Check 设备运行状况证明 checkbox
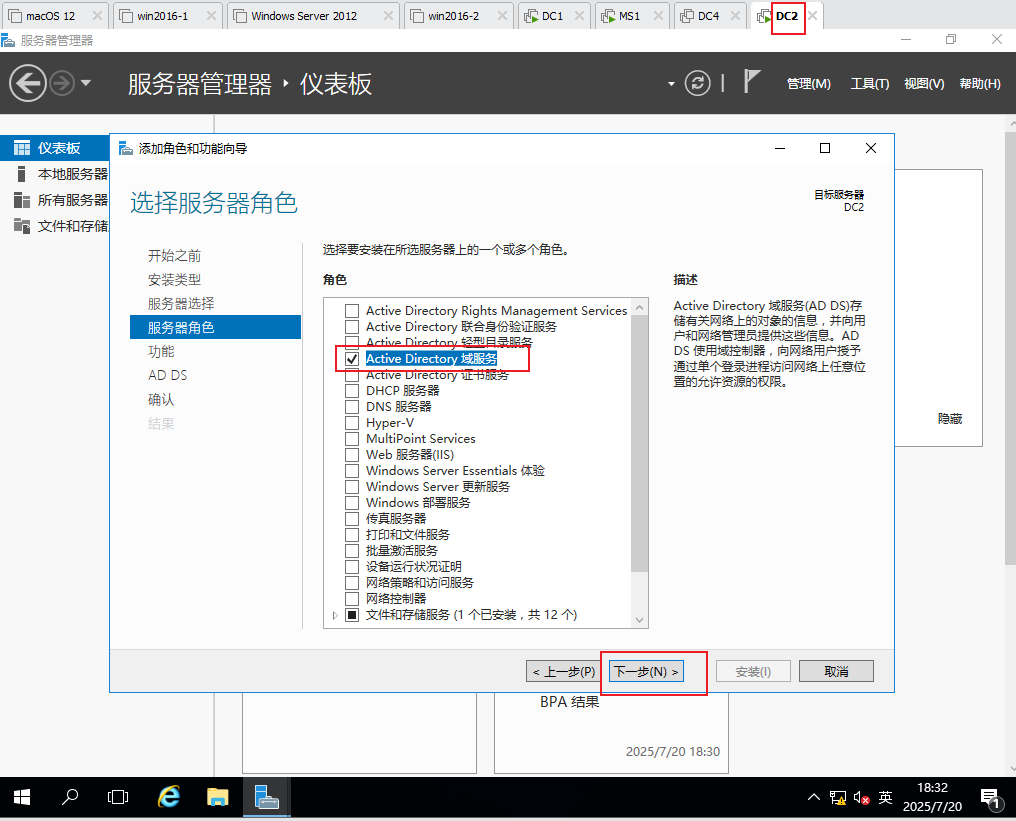 [x=352, y=566]
